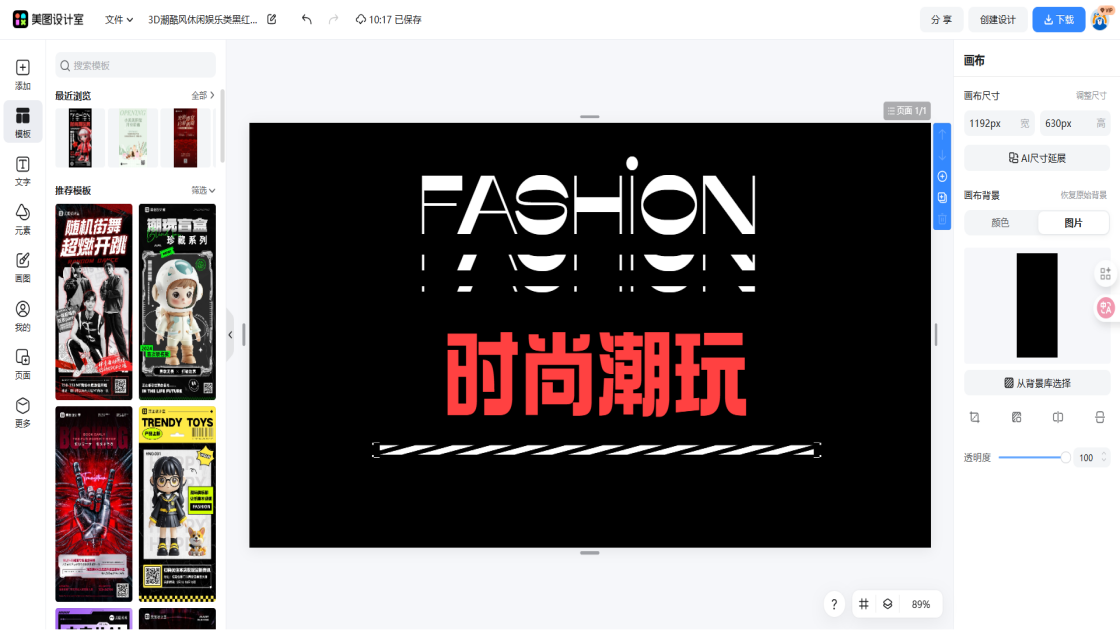Viewport: 1120px width, 630px height.
Task: Expand the 筛选 filter dropdown
Action: coord(203,190)
